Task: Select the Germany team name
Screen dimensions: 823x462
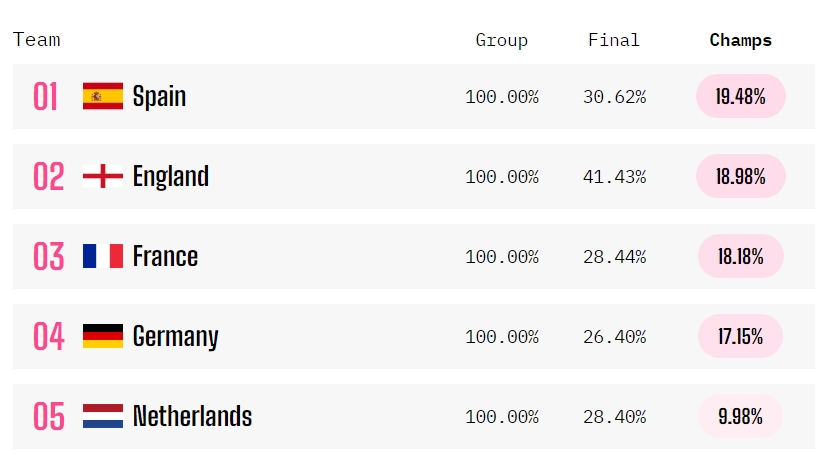Action: (175, 337)
